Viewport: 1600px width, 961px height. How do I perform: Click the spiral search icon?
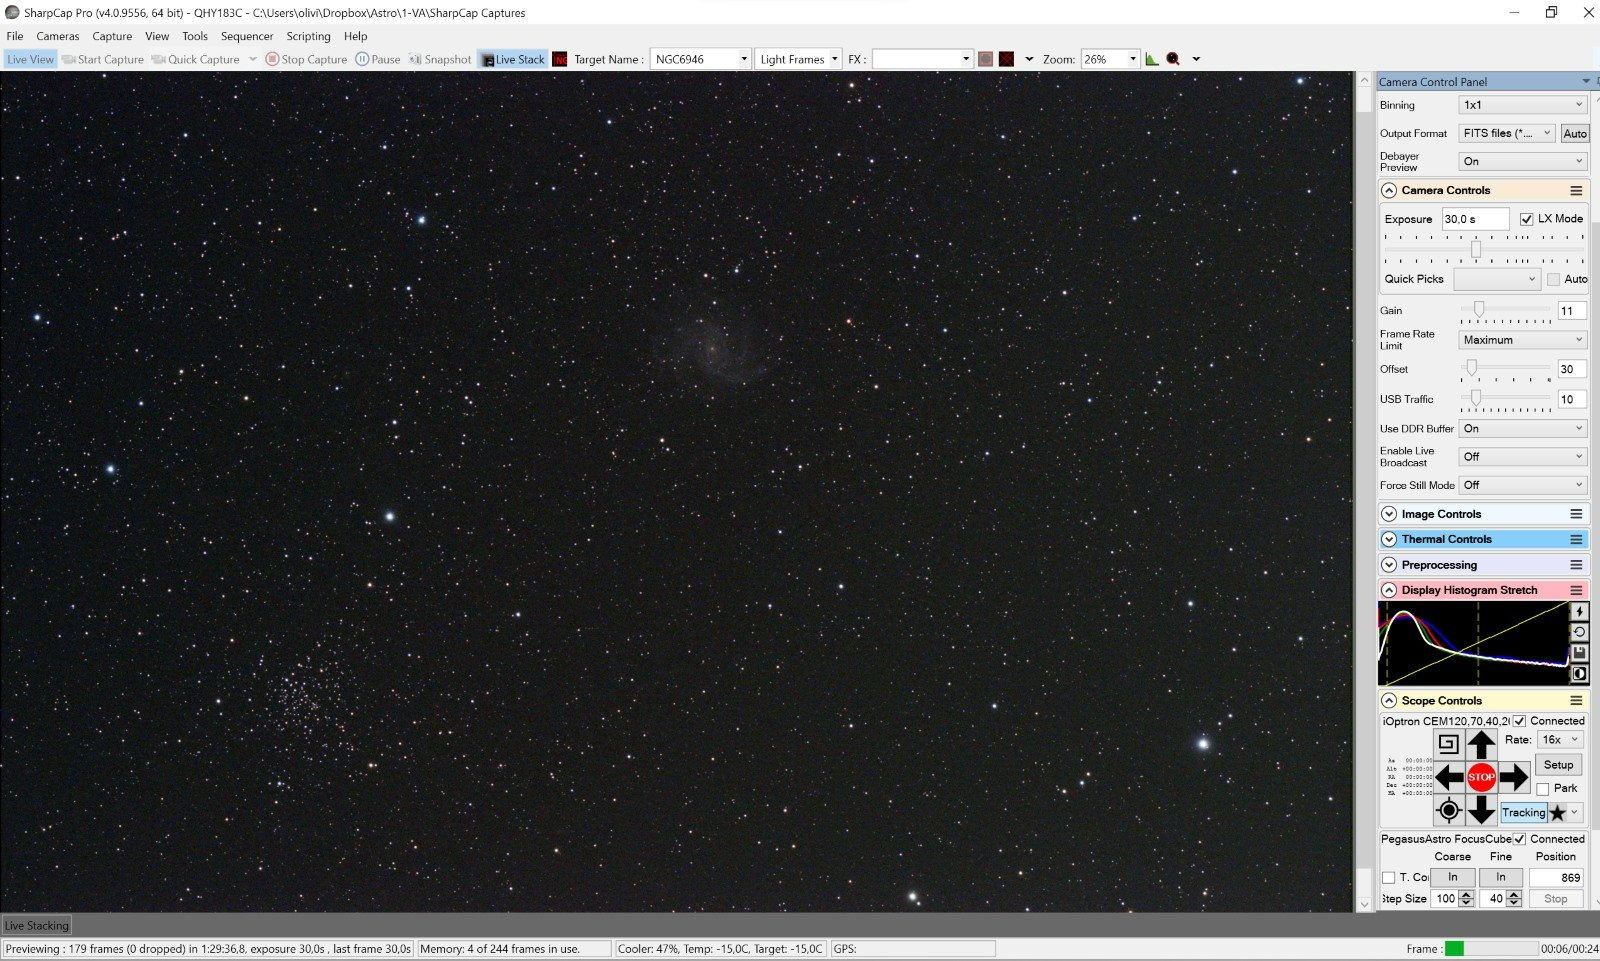tap(1448, 744)
